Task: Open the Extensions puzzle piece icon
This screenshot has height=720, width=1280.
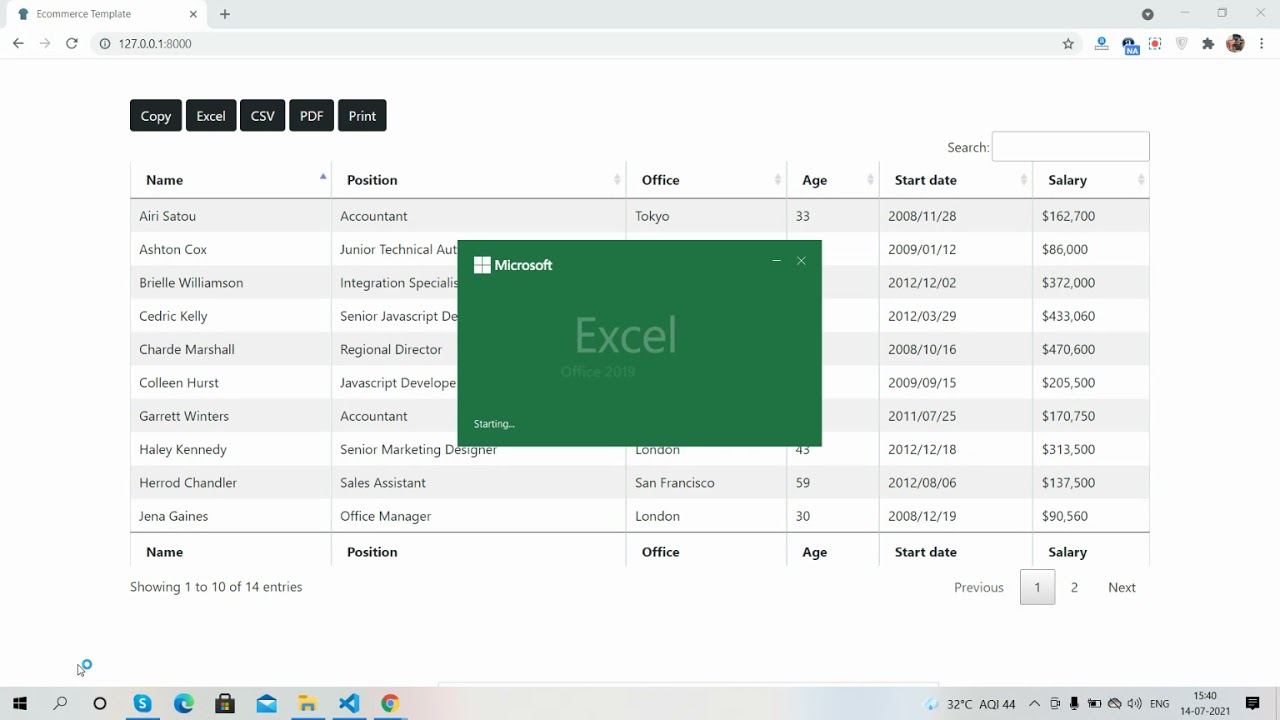Action: [1208, 44]
